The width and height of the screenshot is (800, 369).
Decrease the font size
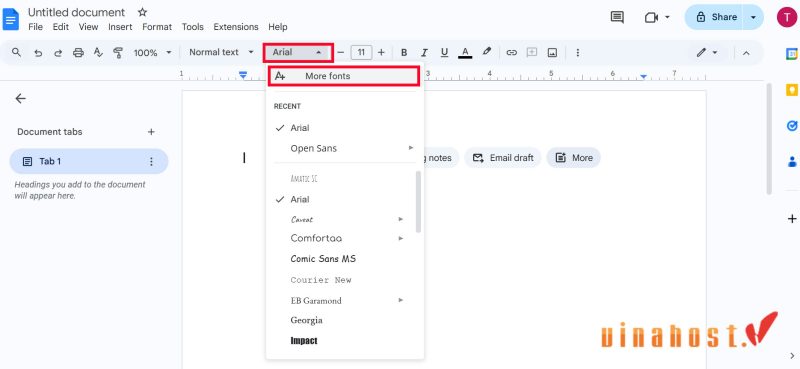tap(341, 53)
